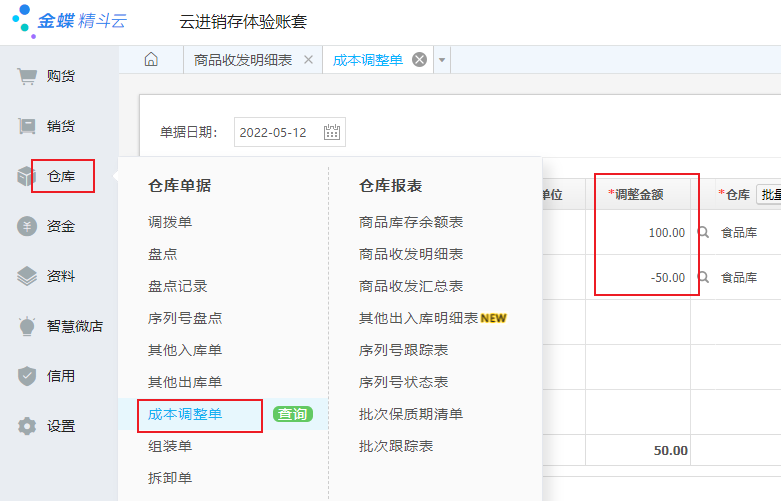Click the shopping cart 购货 icon

click(27, 76)
